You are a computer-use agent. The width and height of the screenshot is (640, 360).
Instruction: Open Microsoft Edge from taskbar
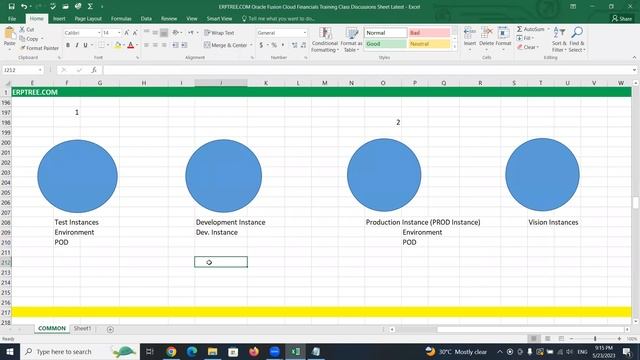[x=192, y=351]
